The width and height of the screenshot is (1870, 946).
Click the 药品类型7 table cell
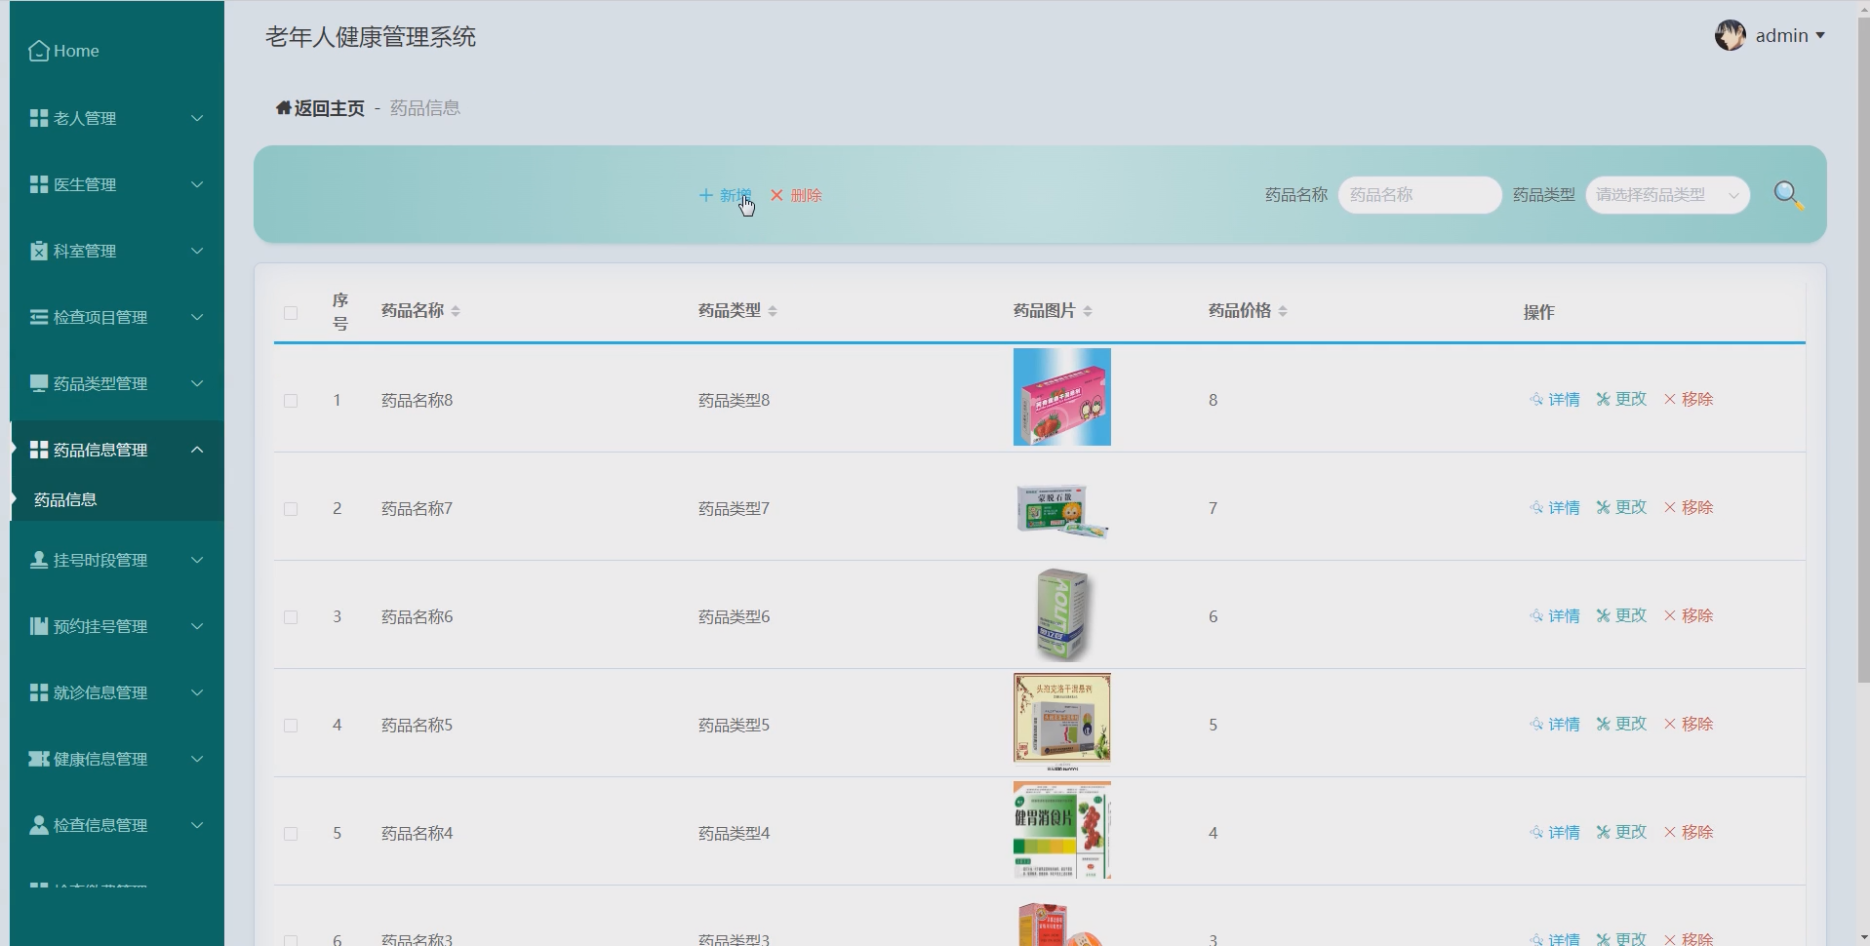coord(734,508)
